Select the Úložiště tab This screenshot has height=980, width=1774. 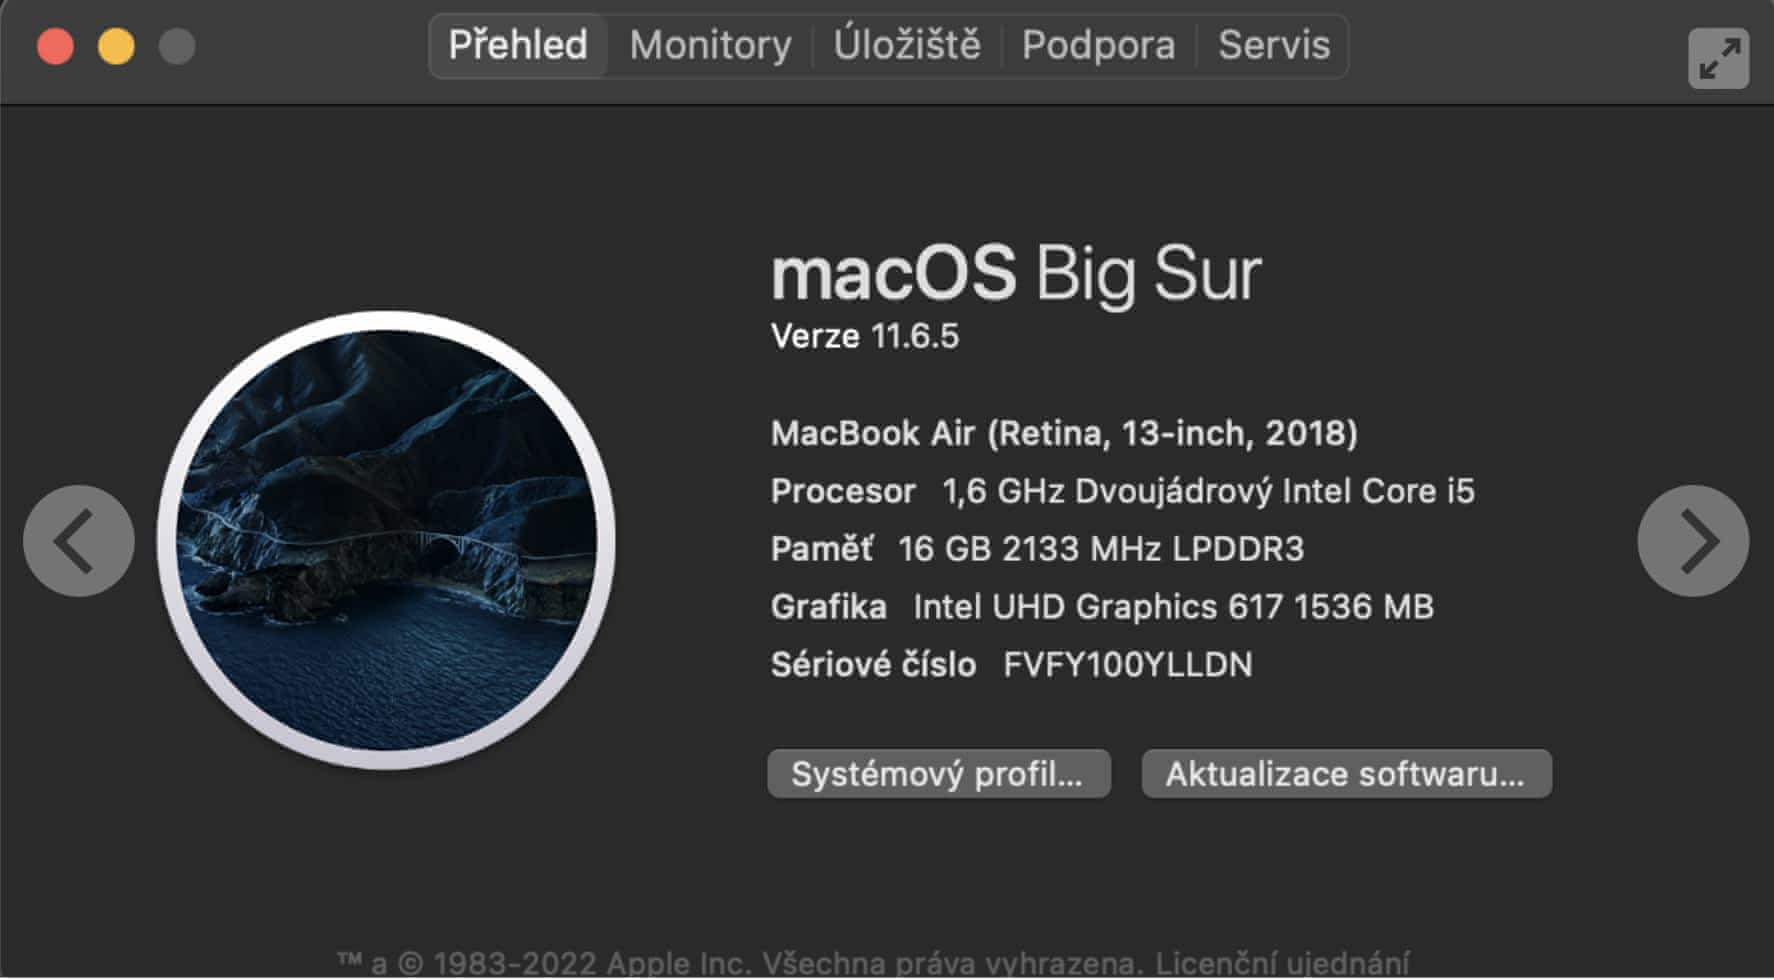[x=907, y=45]
